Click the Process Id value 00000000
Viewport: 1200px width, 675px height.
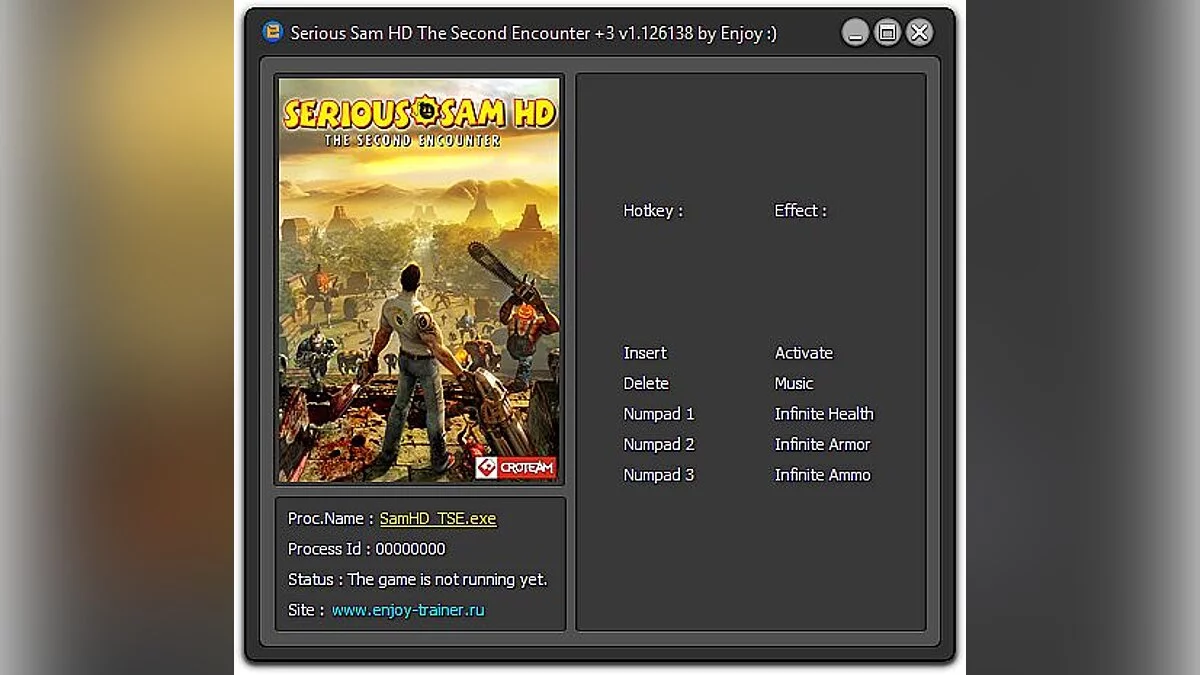coord(410,549)
